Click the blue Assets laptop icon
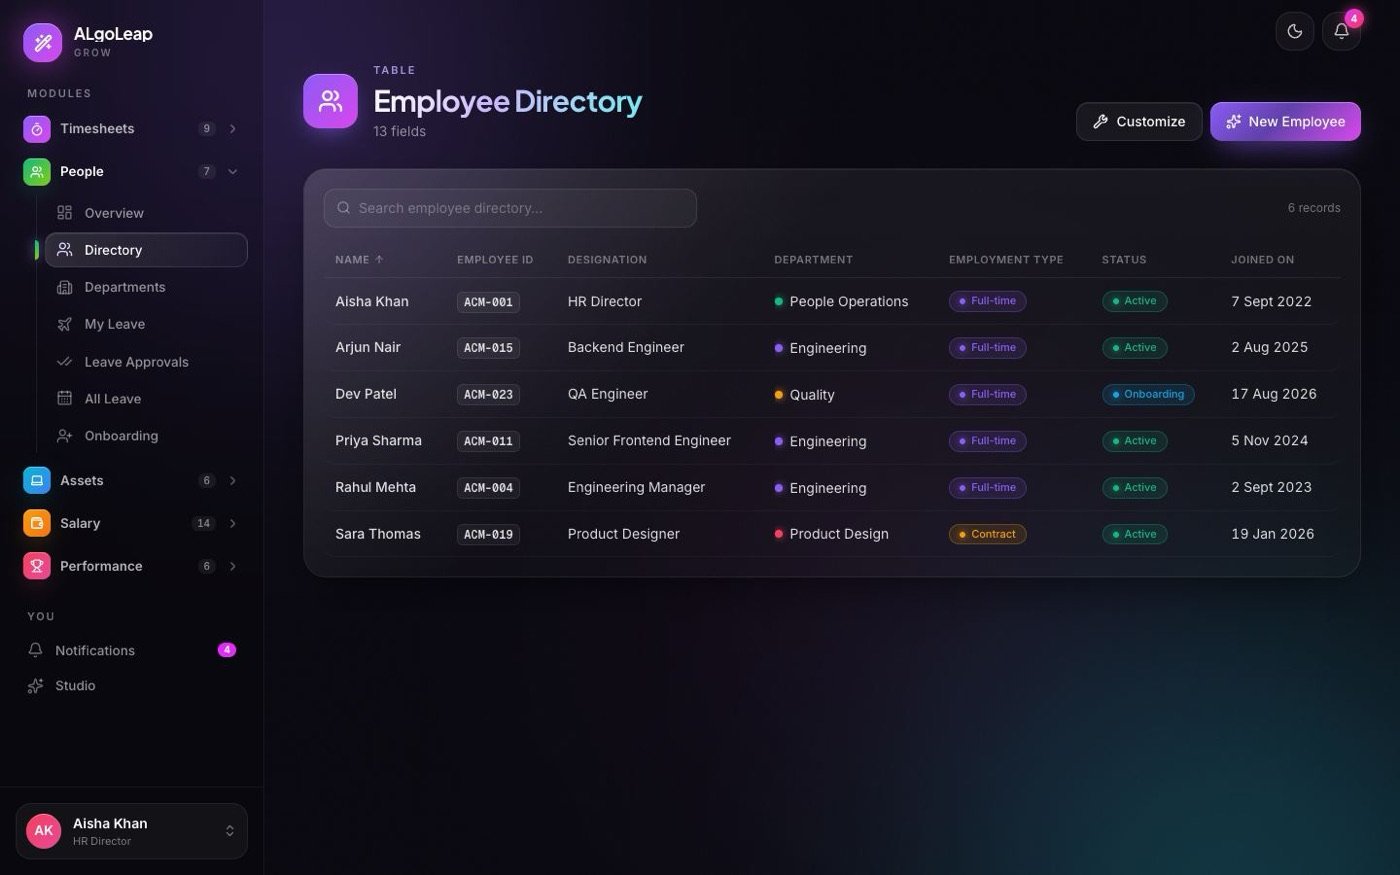Image resolution: width=1400 pixels, height=875 pixels. (37, 481)
